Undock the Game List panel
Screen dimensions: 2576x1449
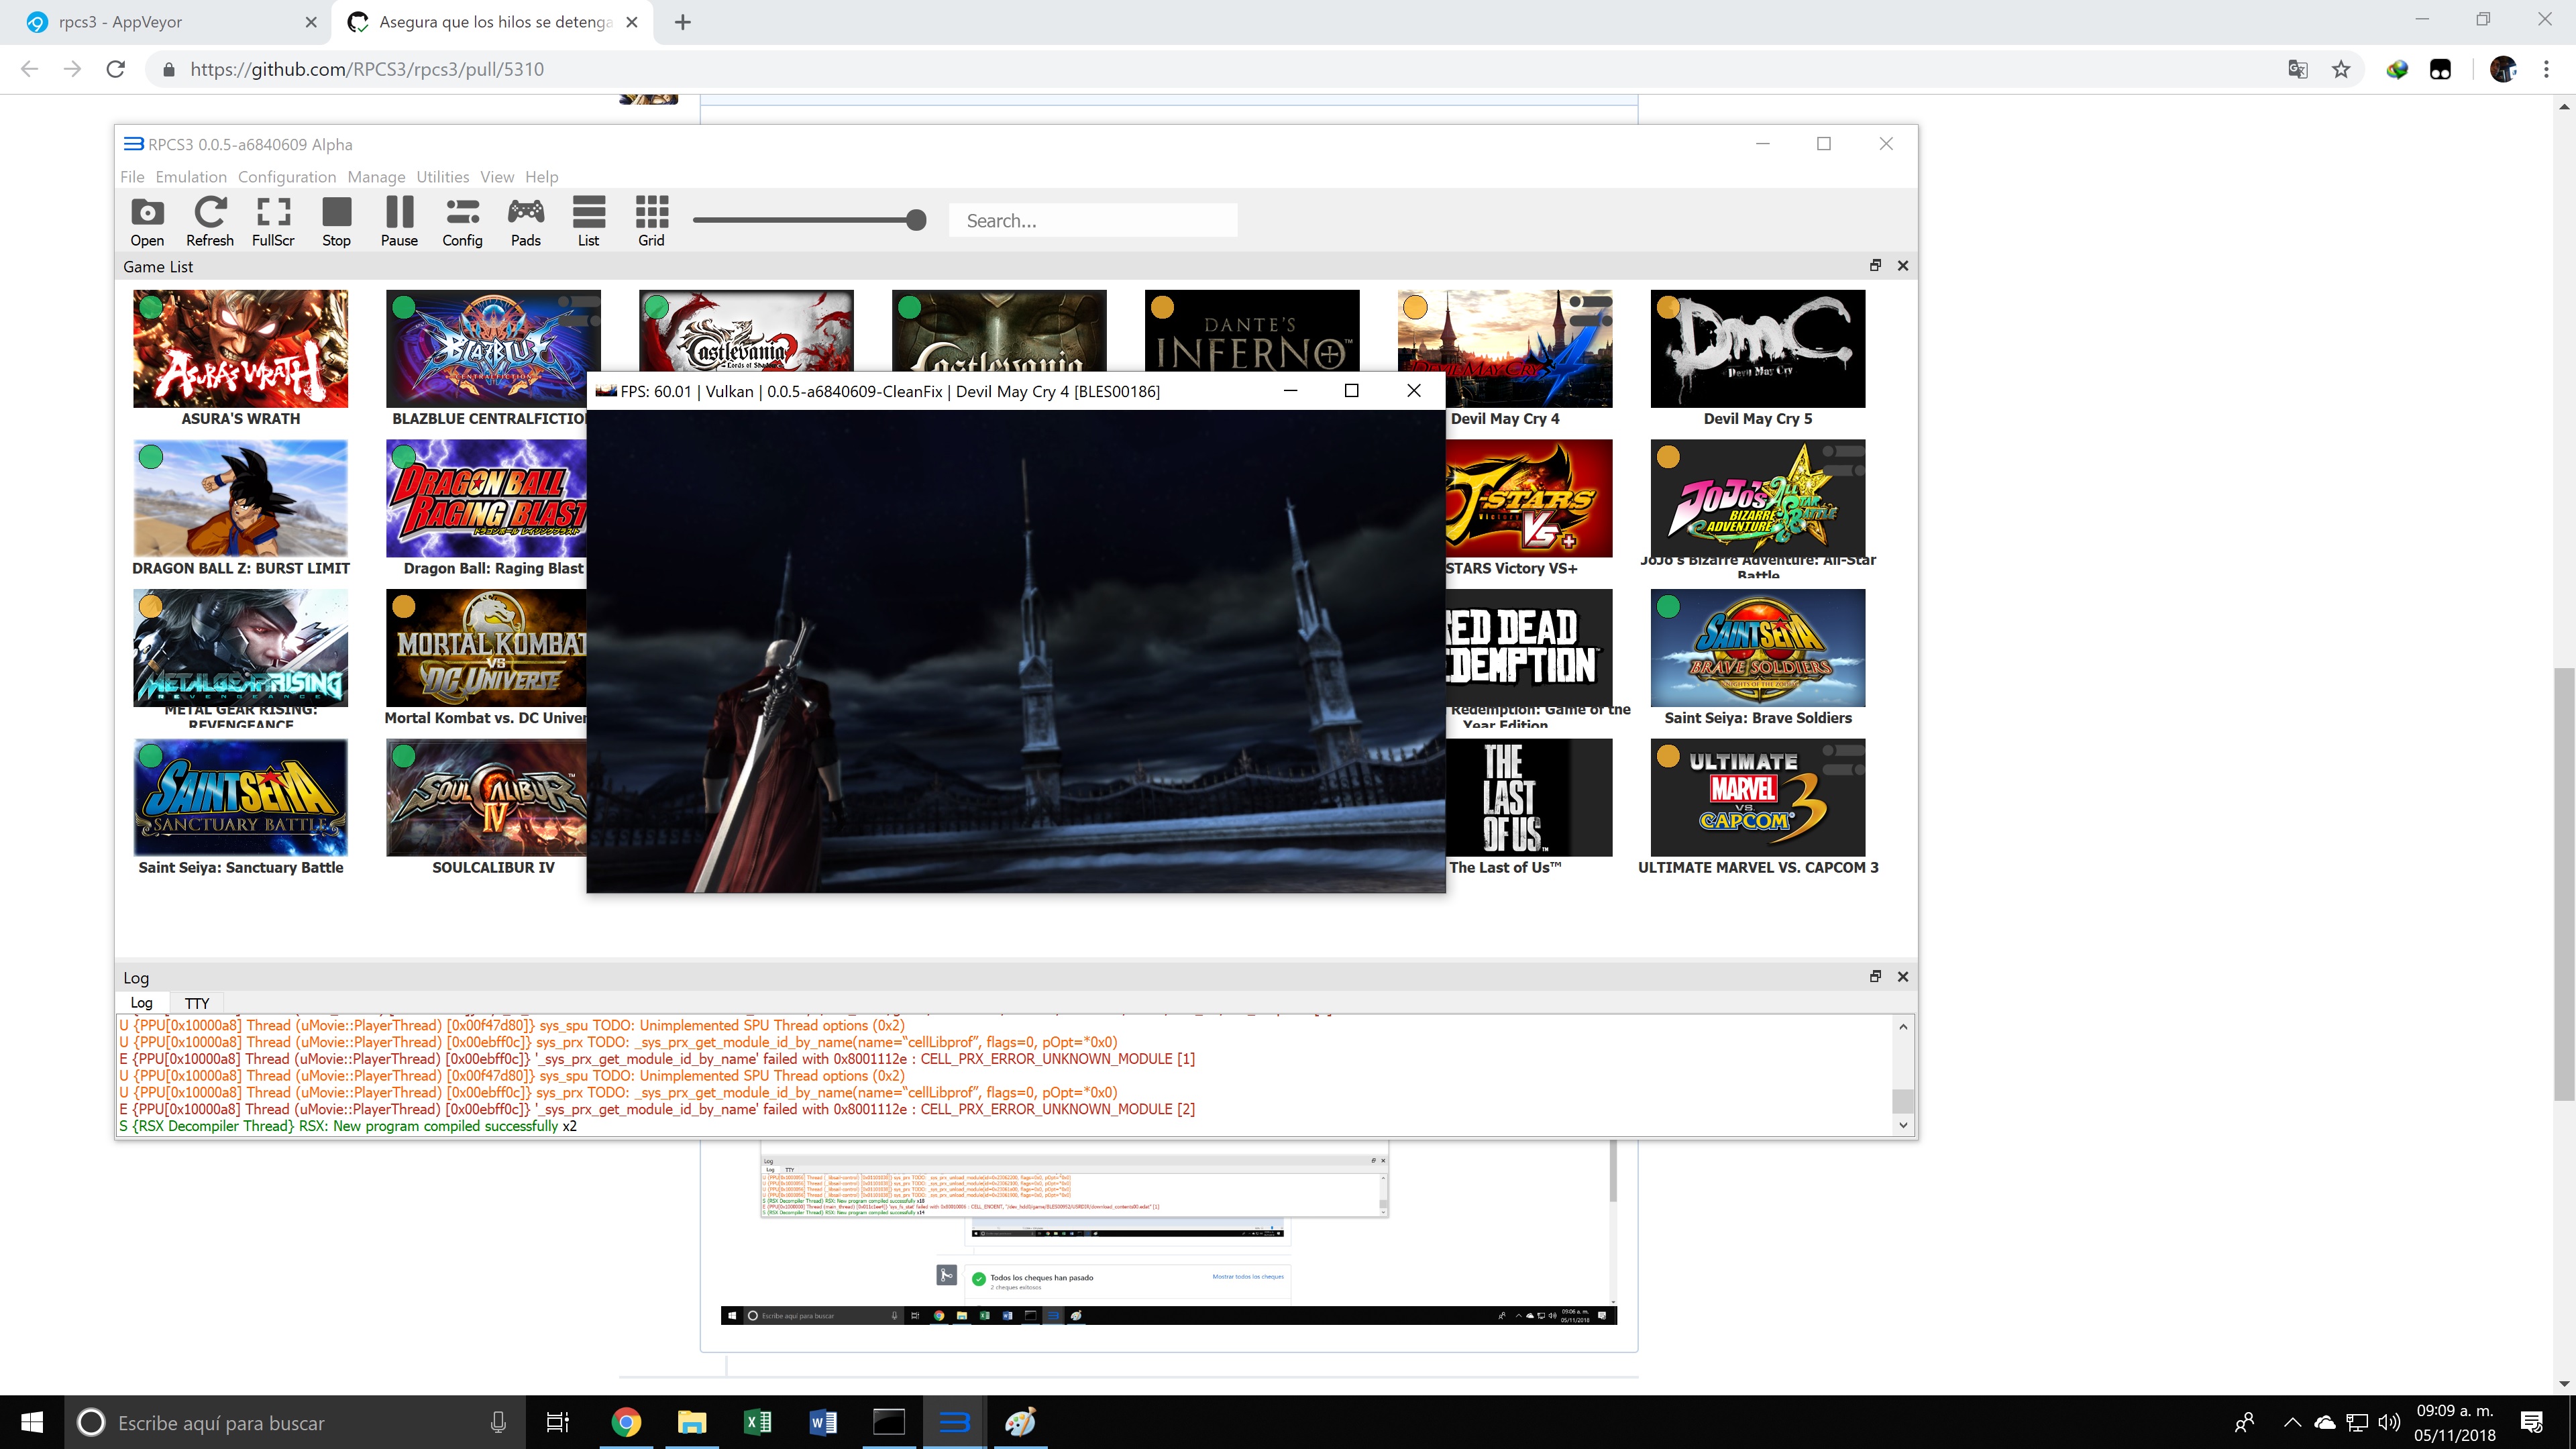point(1875,266)
